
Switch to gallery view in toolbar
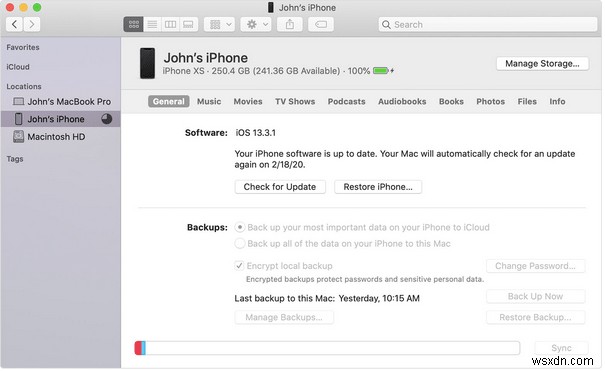click(188, 24)
